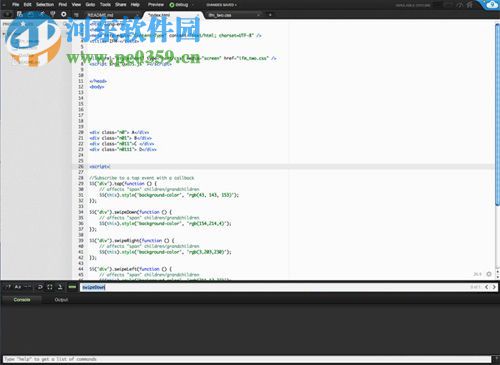Click the body tag on line 12

tap(97, 87)
